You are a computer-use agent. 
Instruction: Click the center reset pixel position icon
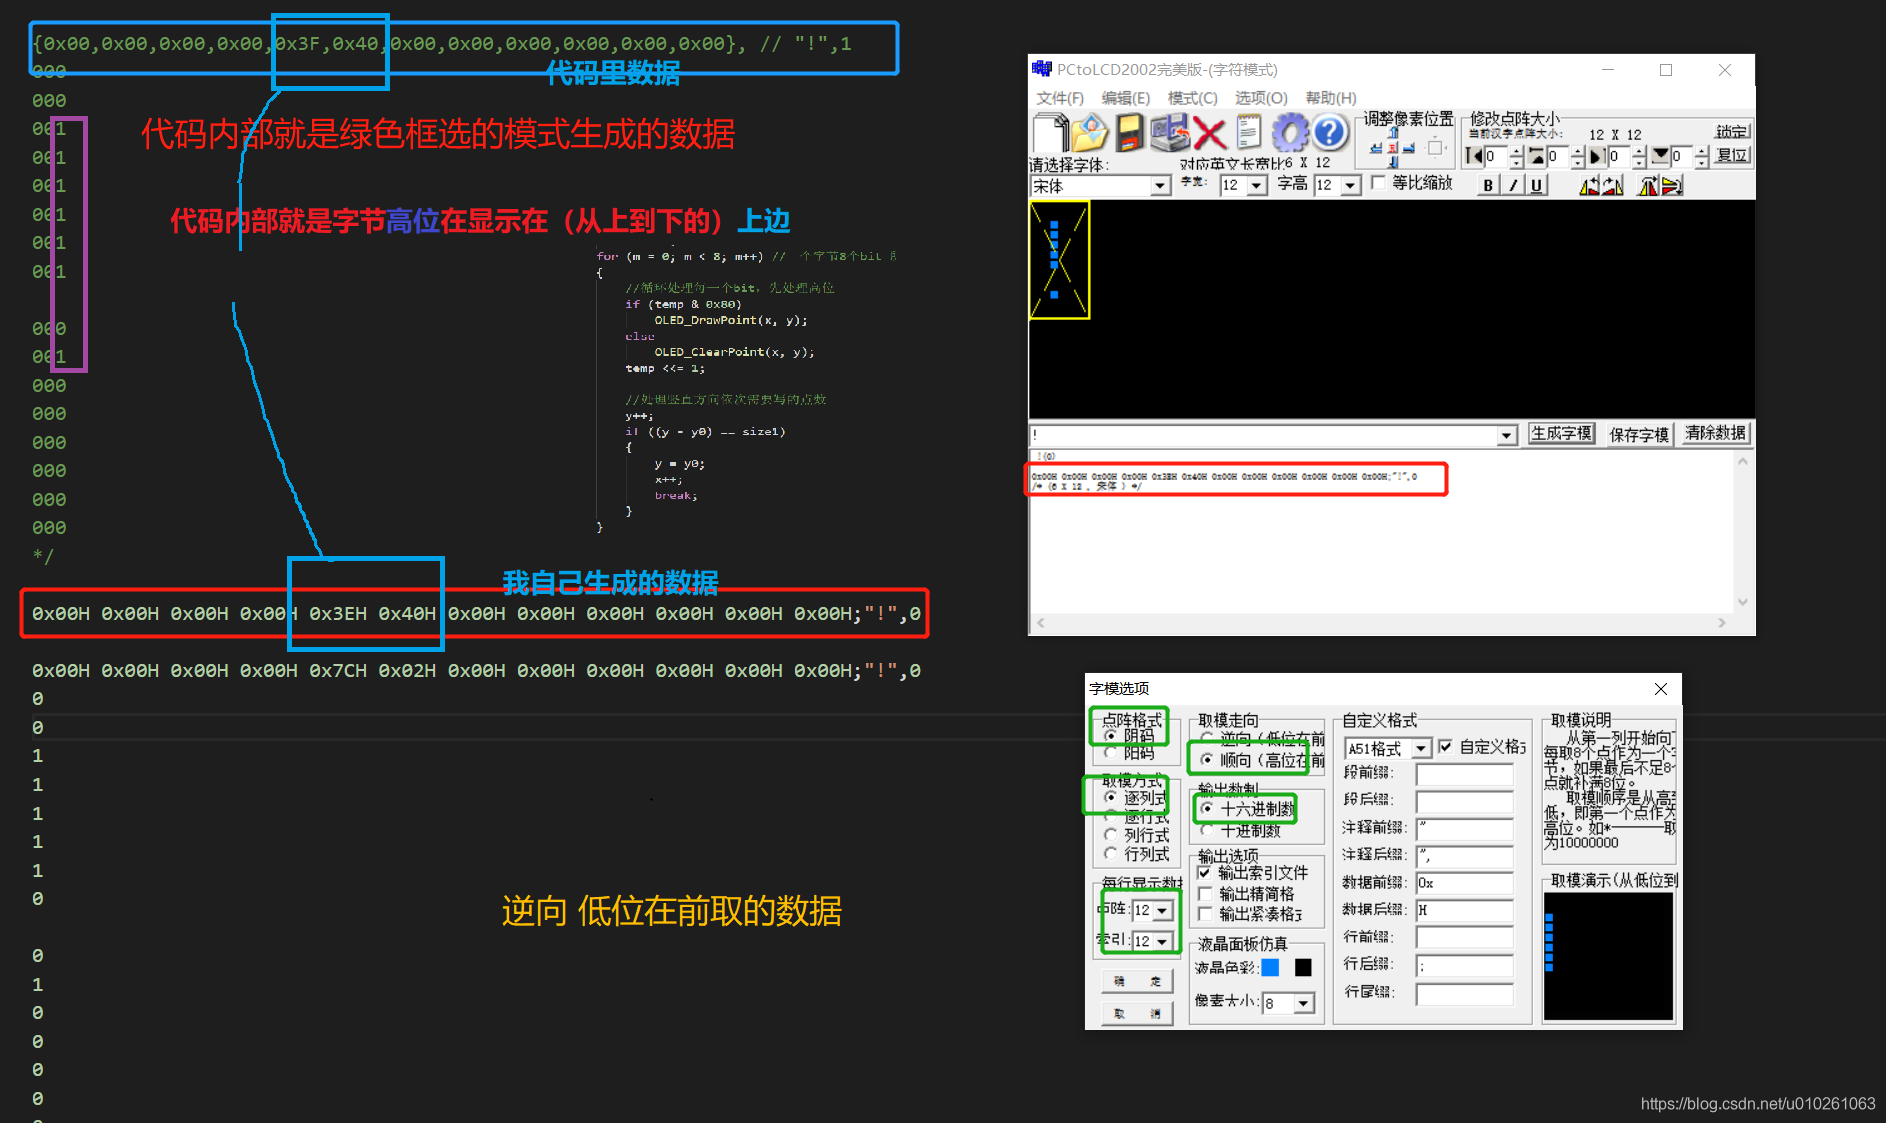[1393, 148]
